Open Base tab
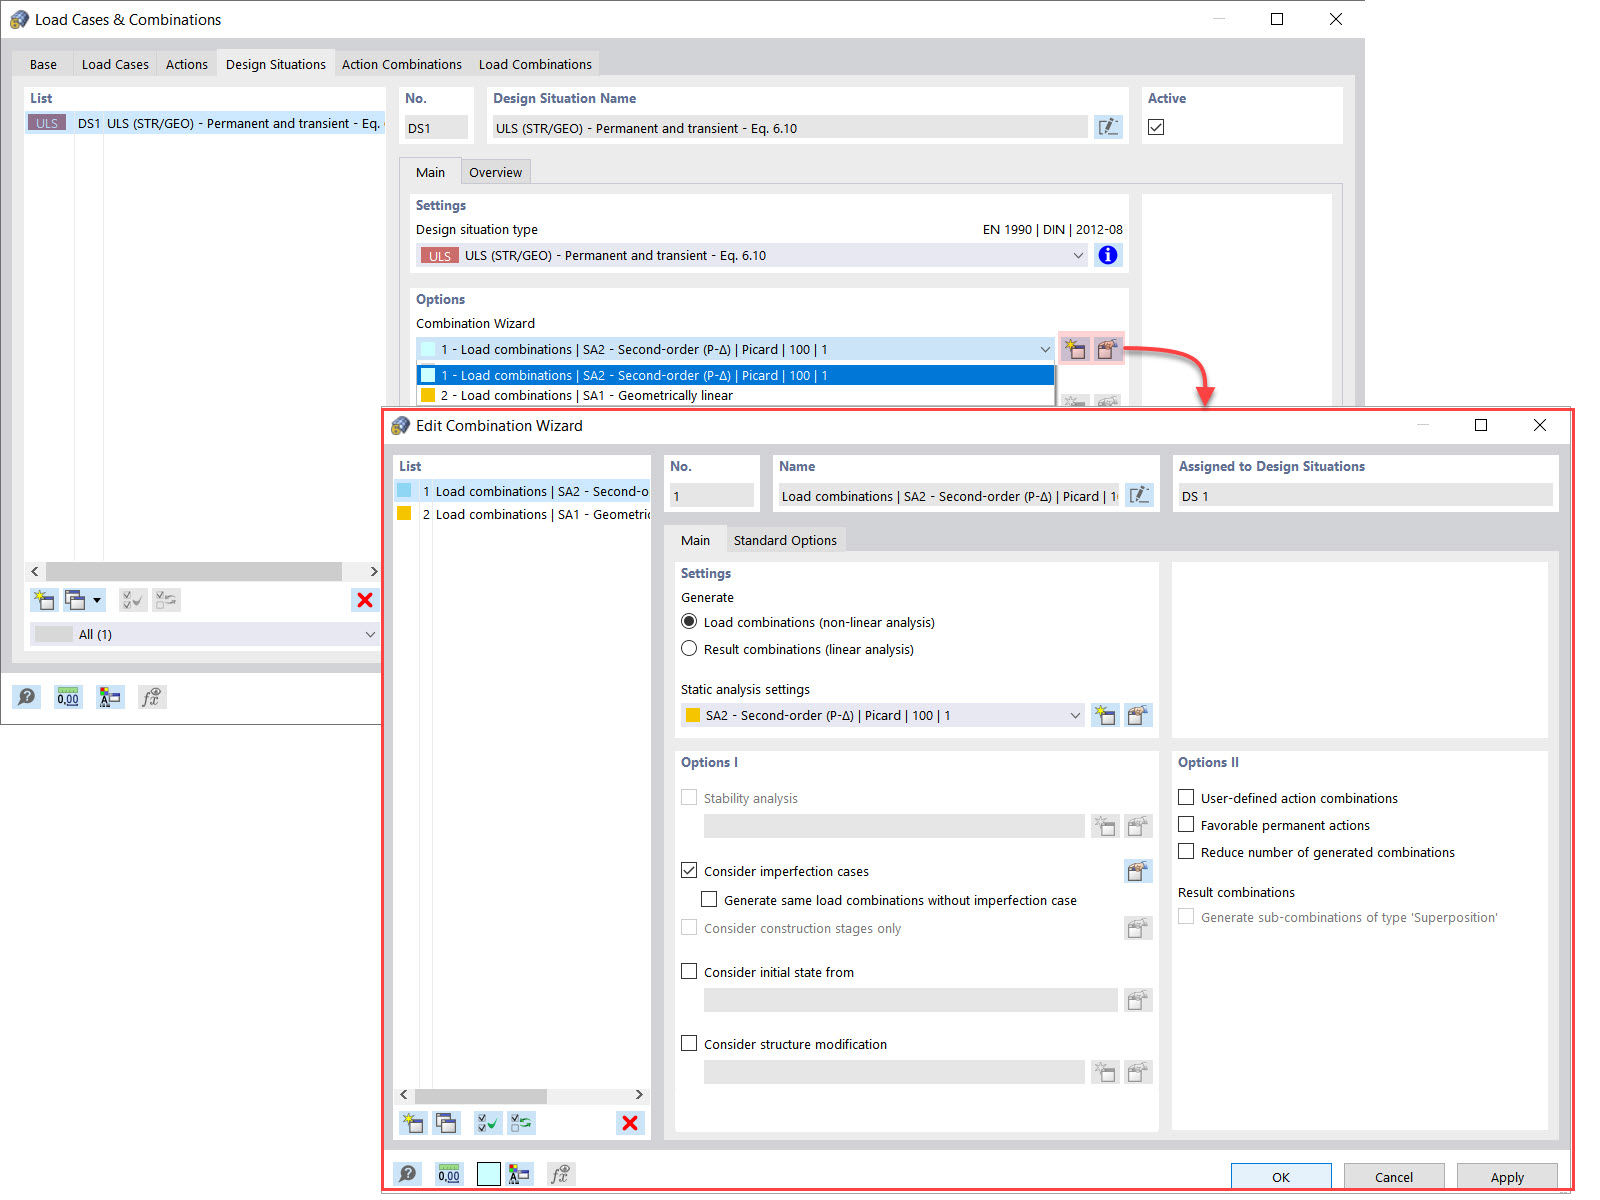 pyautogui.click(x=43, y=64)
